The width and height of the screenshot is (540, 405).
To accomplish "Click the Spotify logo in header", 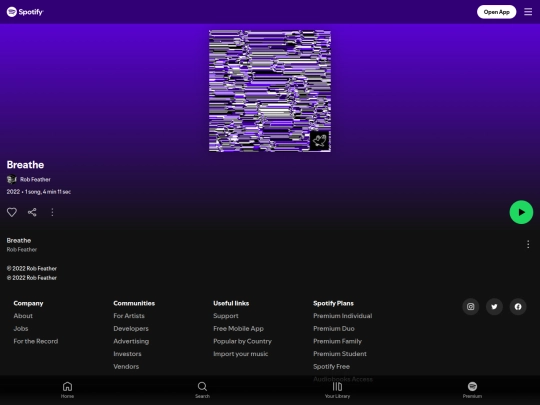I will coord(25,12).
